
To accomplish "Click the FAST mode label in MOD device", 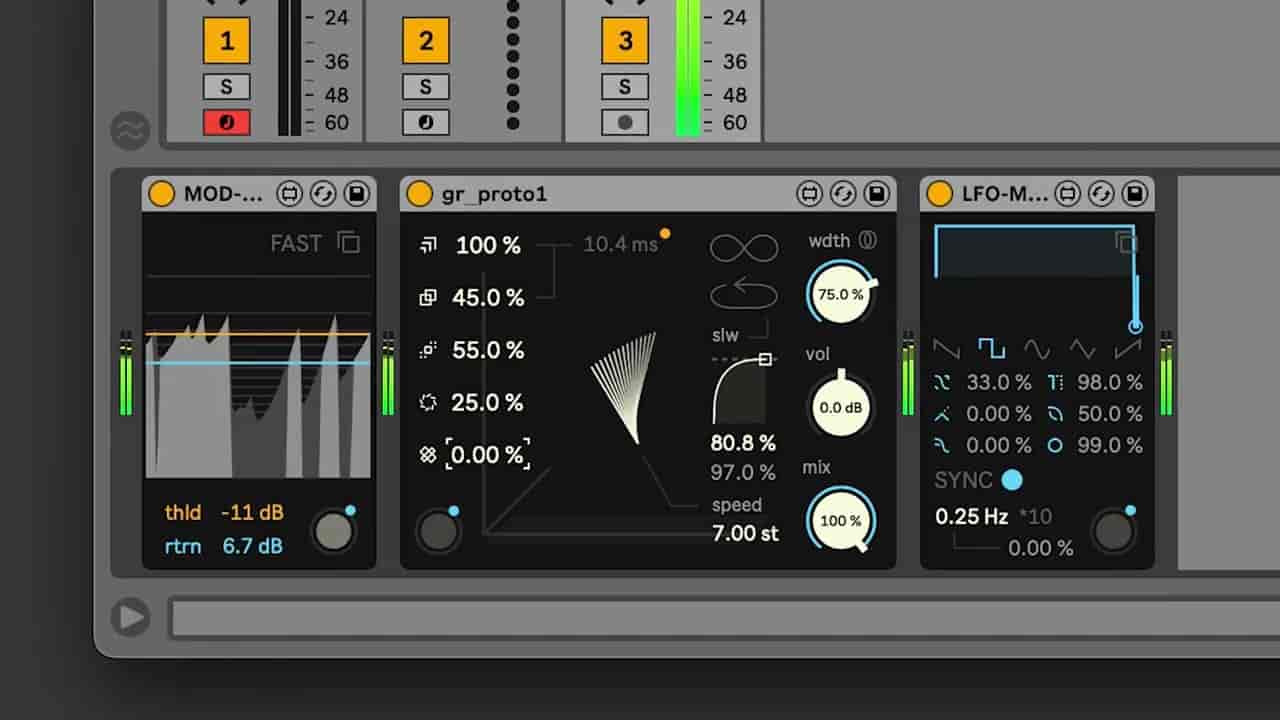I will 296,243.
